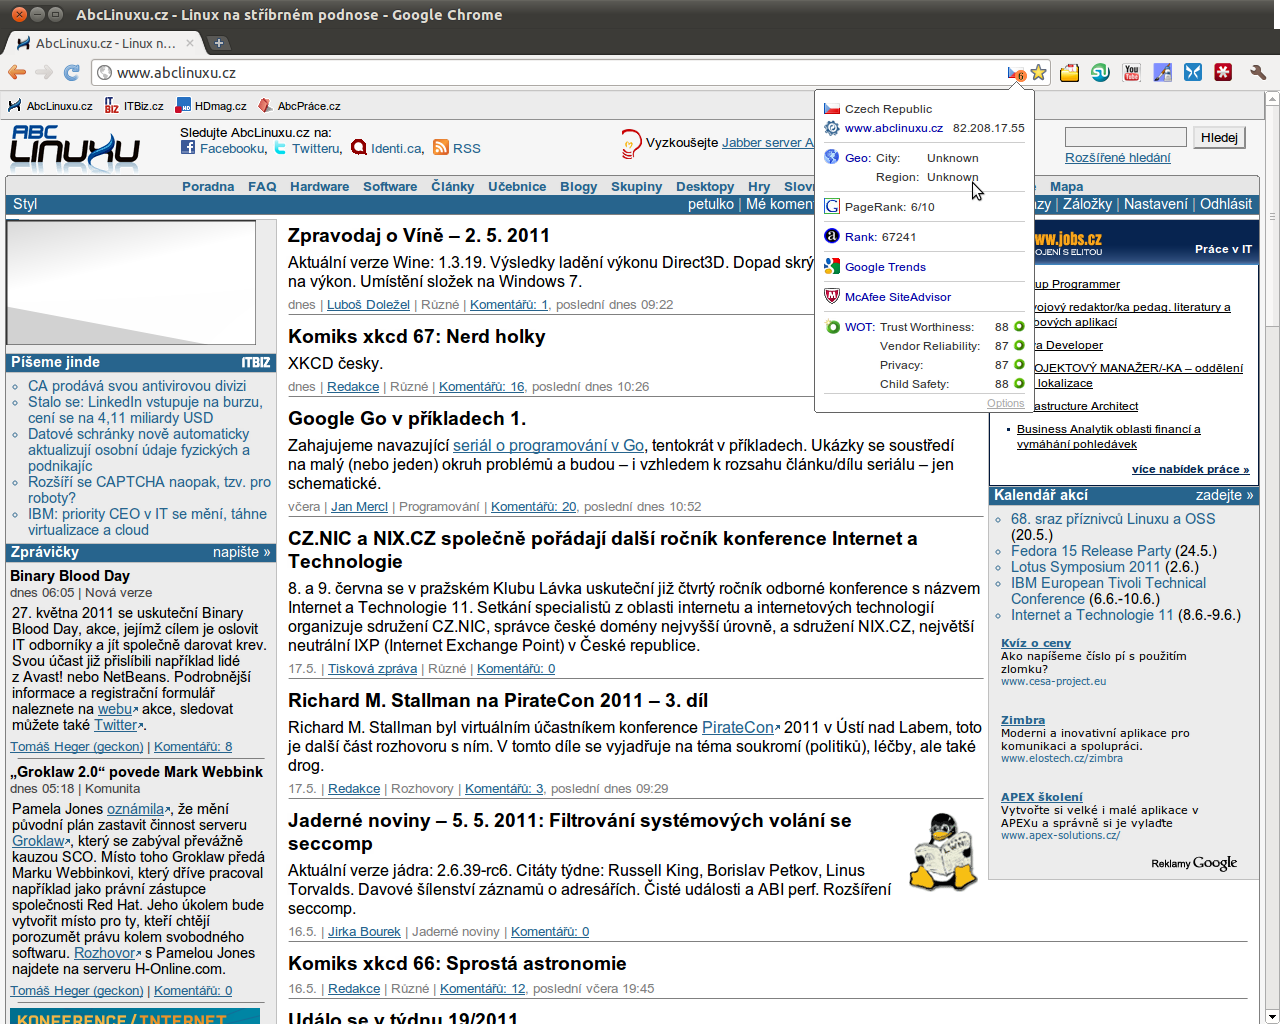1280x1024 pixels.
Task: Click the blue AbcLinuxu extension icon
Action: [1192, 72]
